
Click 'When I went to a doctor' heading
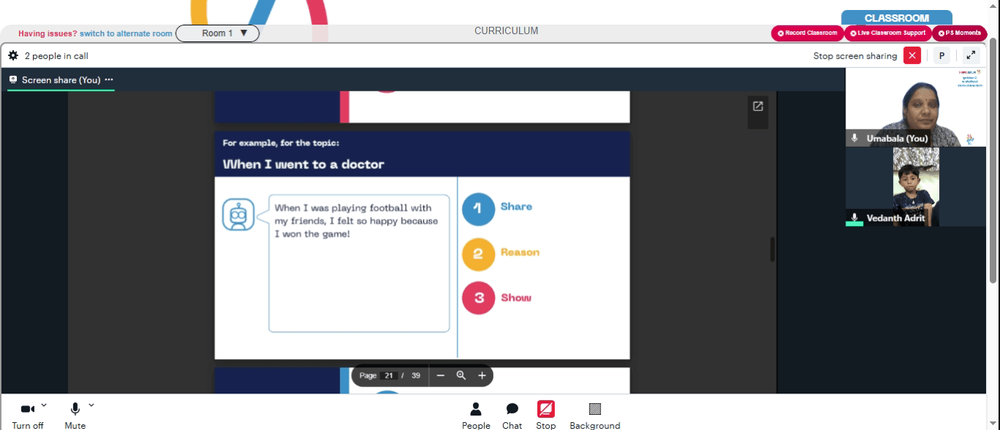304,165
